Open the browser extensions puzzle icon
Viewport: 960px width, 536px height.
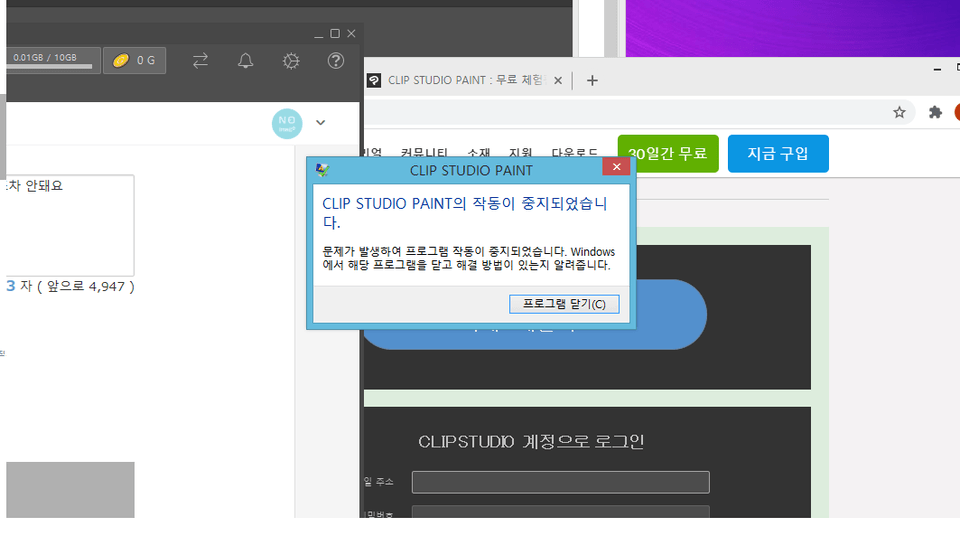(x=935, y=112)
